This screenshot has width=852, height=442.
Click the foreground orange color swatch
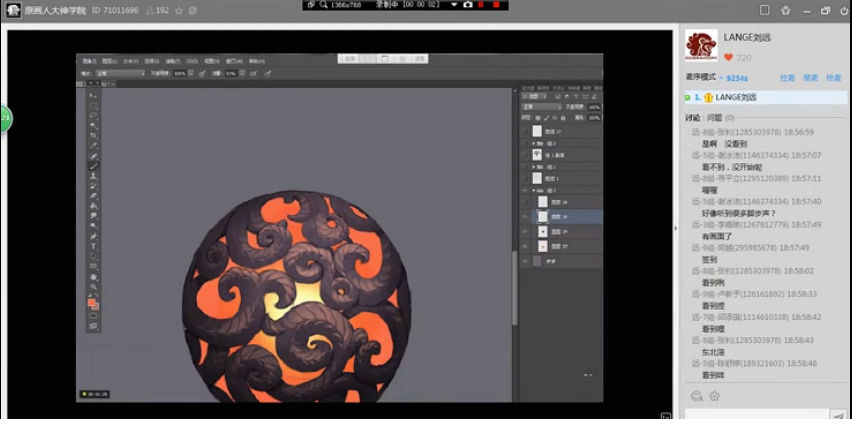point(92,301)
